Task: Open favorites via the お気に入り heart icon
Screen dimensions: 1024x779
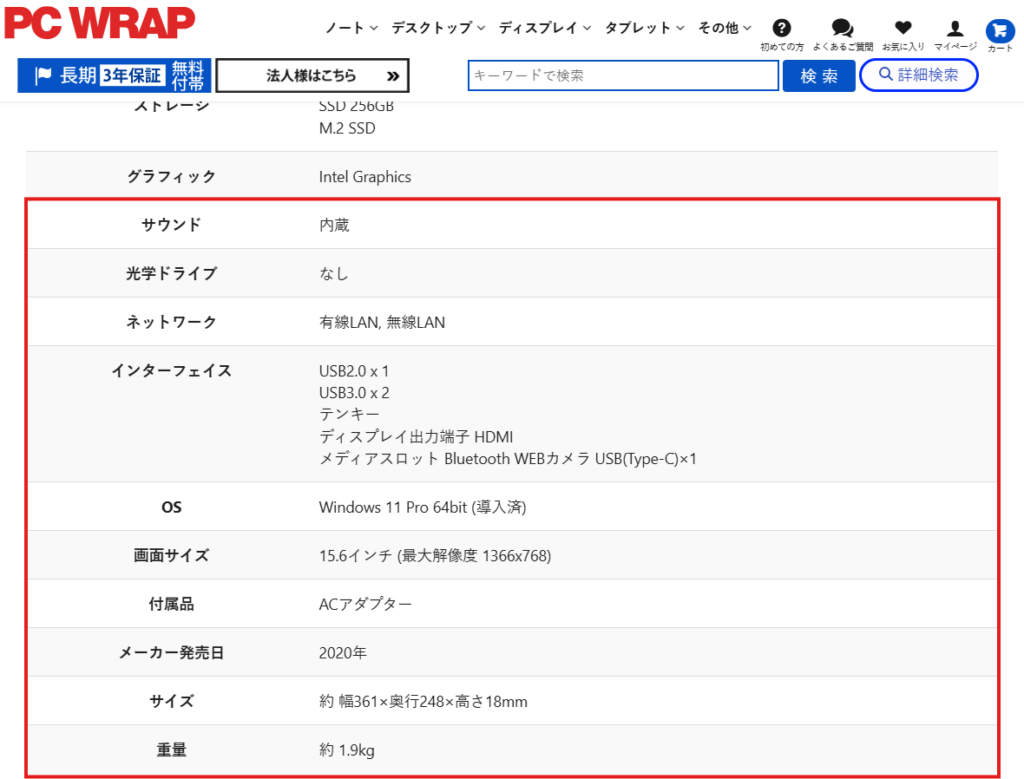Action: pyautogui.click(x=903, y=29)
